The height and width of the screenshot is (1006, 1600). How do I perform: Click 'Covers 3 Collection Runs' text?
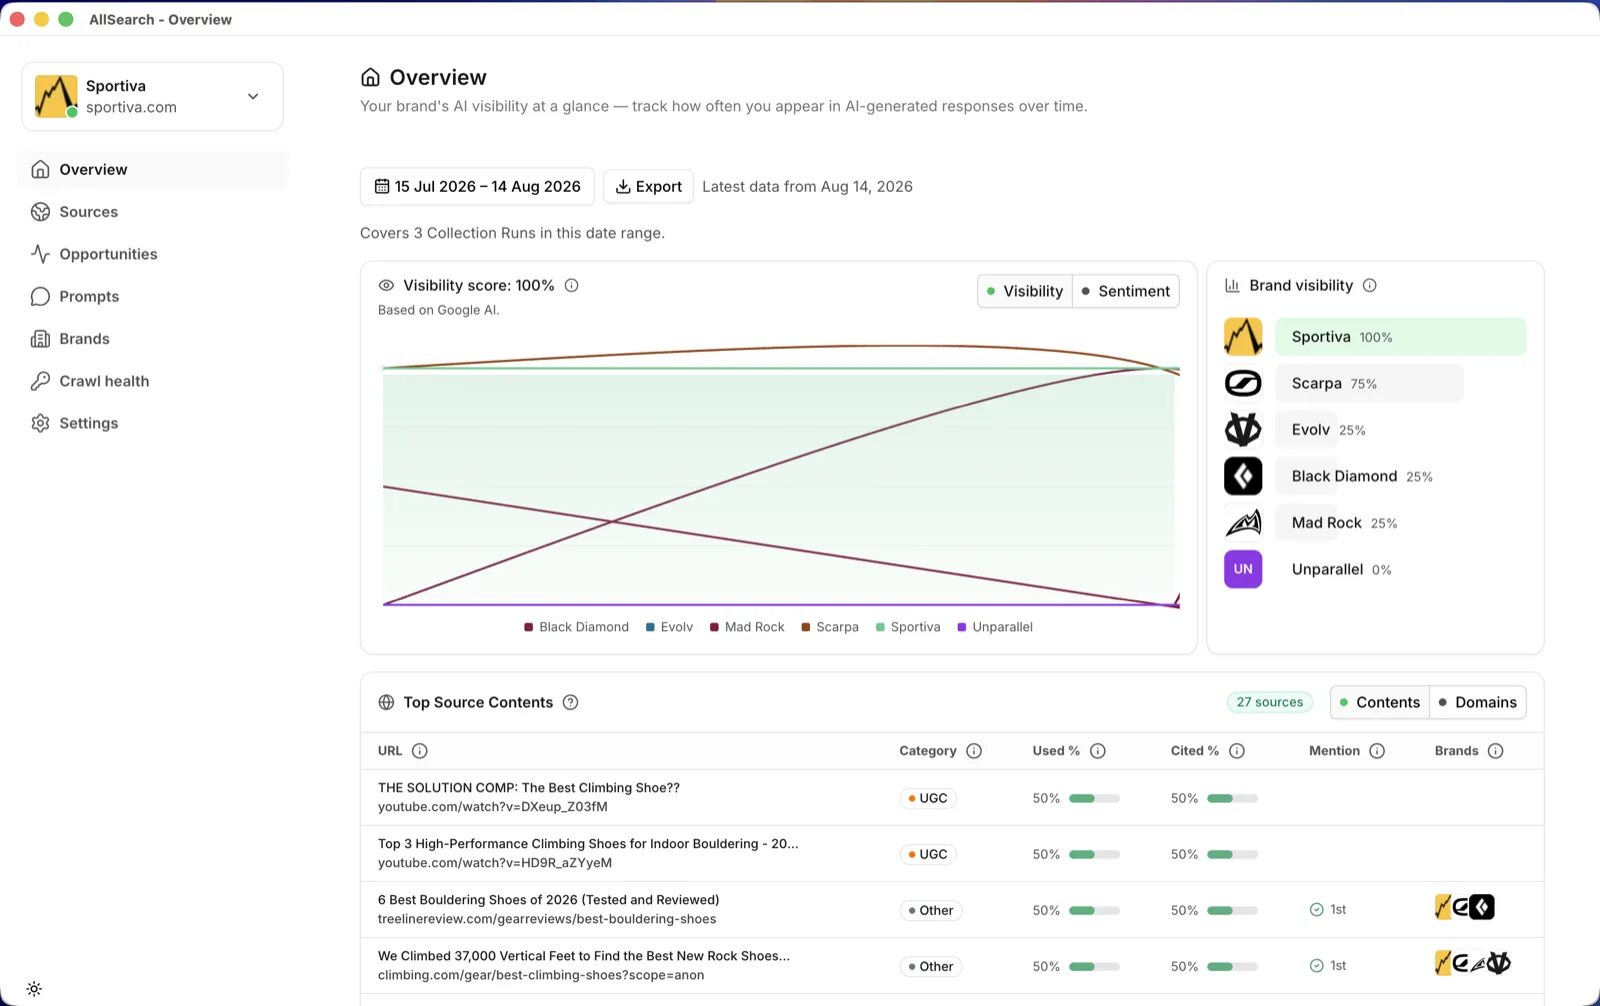pos(512,233)
